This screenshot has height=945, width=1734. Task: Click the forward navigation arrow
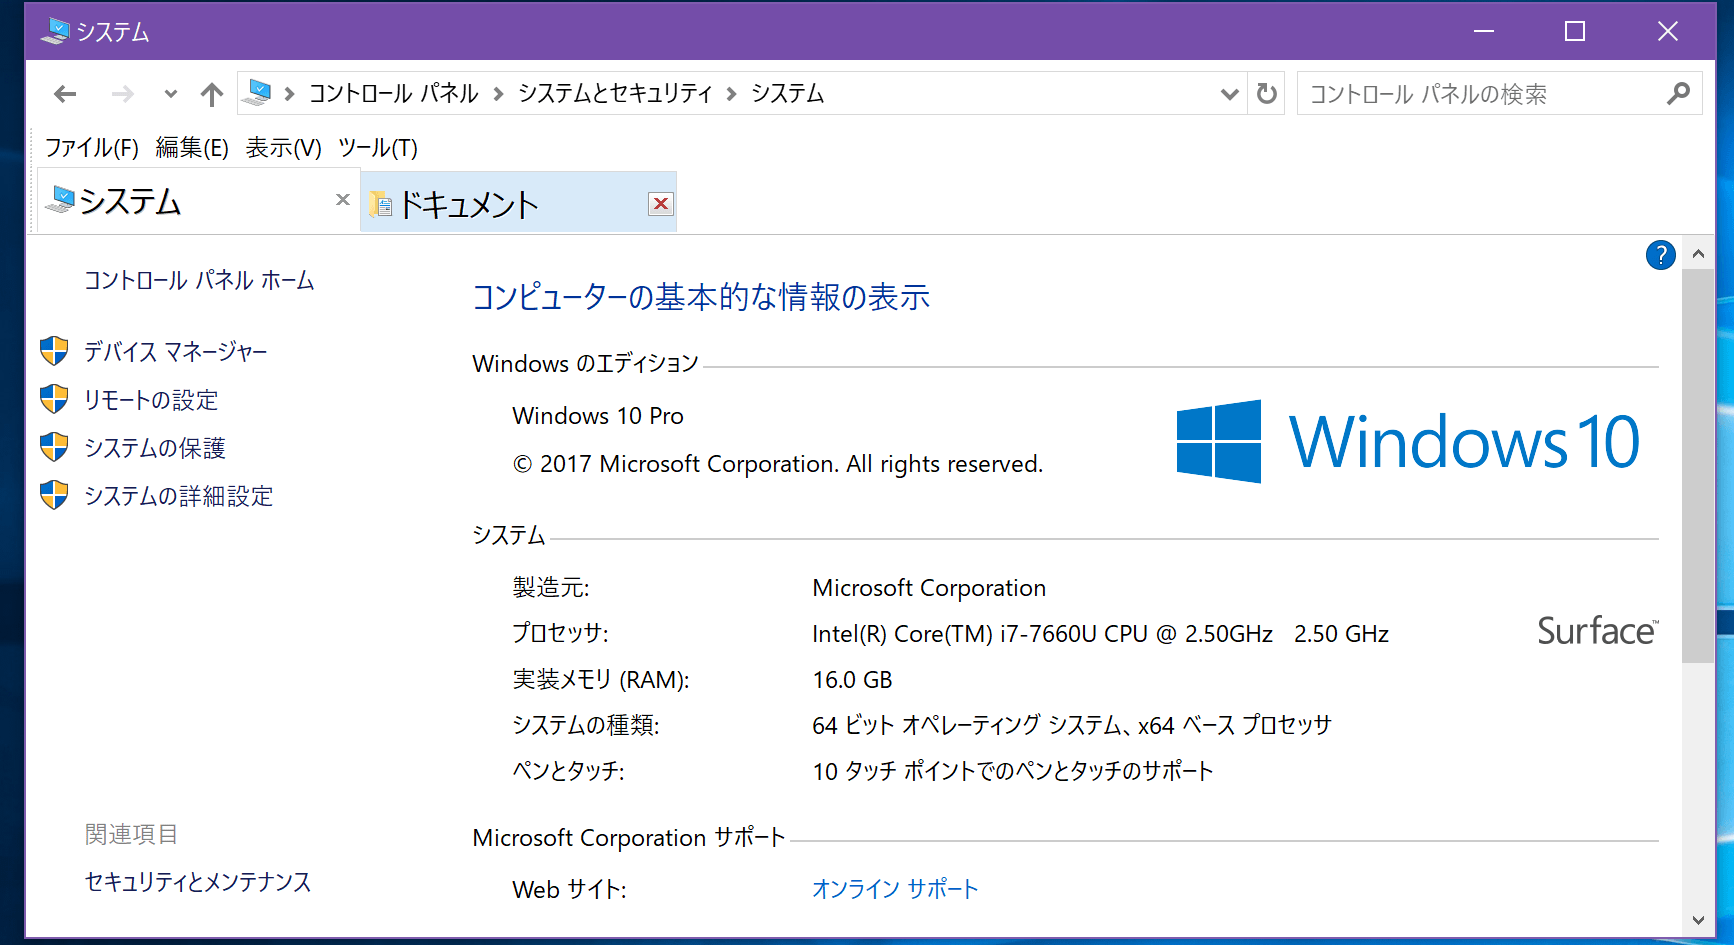pyautogui.click(x=122, y=94)
